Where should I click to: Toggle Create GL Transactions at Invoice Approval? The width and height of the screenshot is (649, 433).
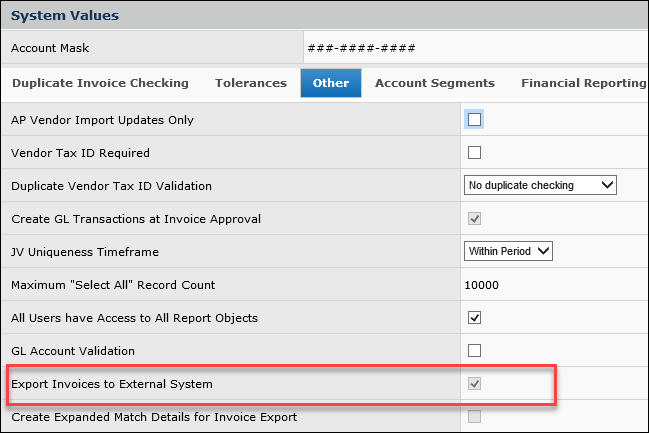click(475, 219)
